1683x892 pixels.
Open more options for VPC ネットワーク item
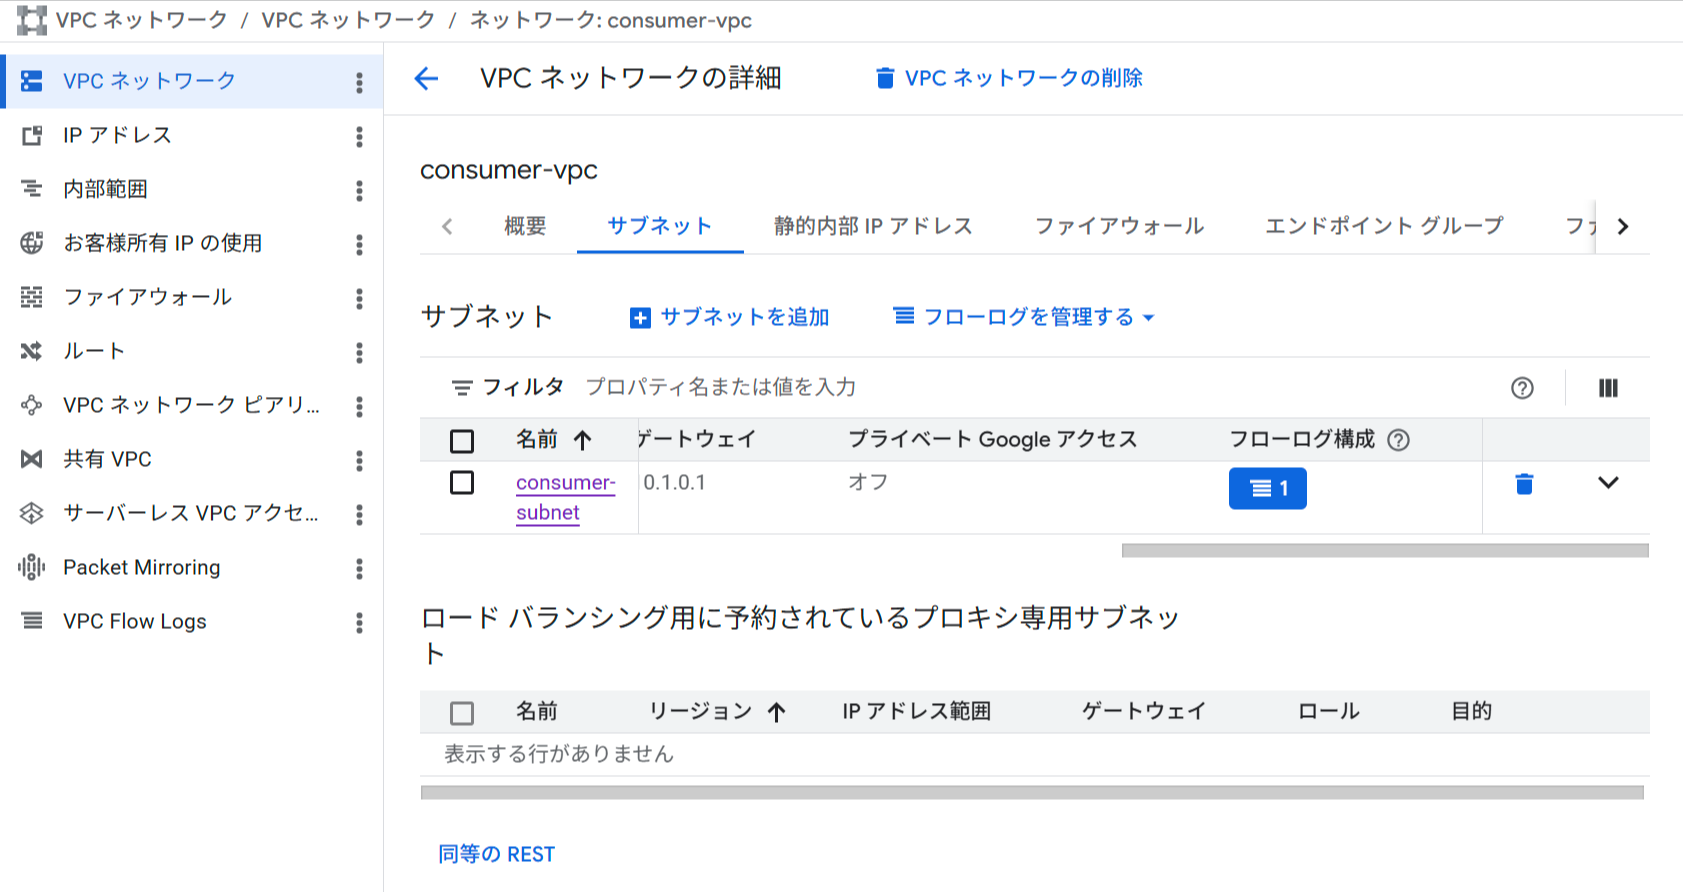[359, 82]
